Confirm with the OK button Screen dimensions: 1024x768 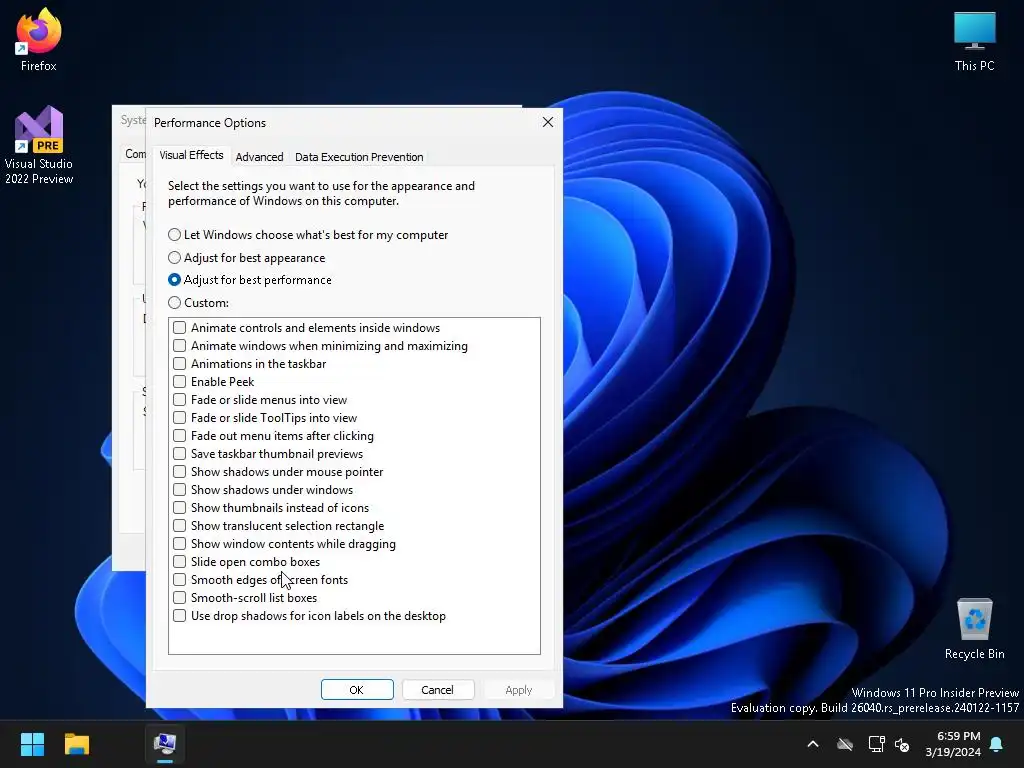[357, 690]
